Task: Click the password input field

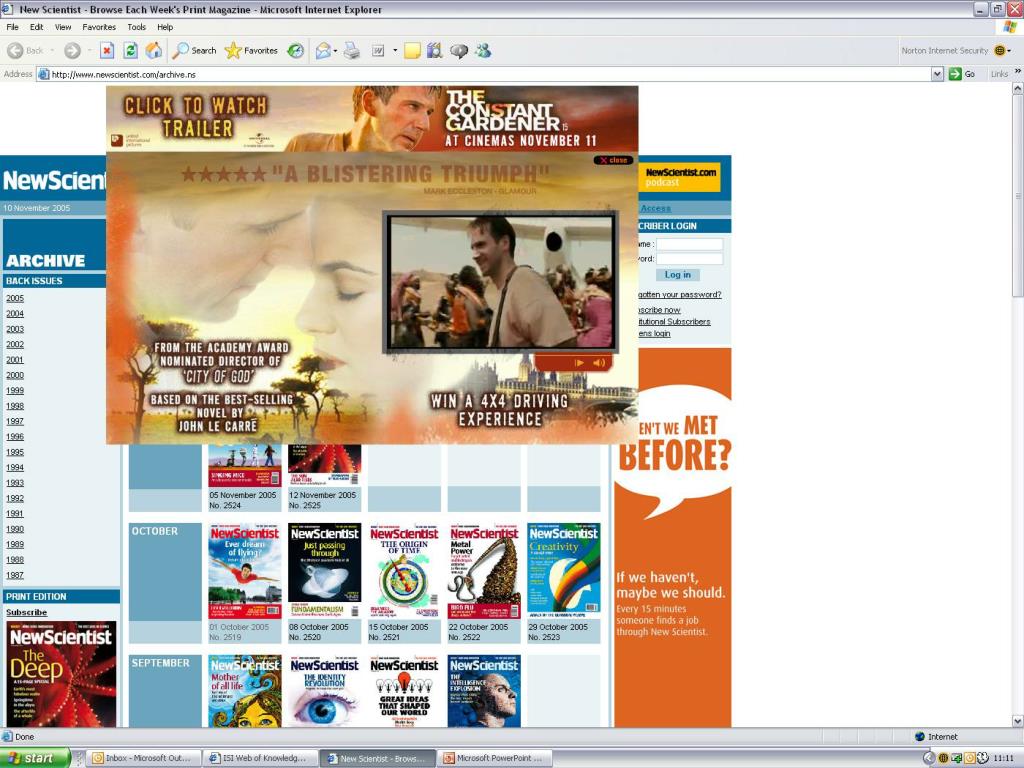Action: [689, 259]
